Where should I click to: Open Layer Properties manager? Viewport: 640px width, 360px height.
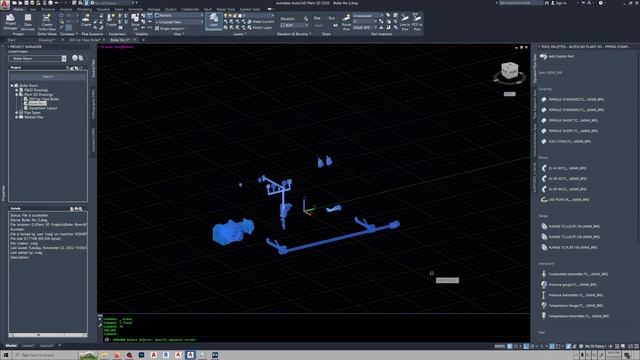pos(213,22)
